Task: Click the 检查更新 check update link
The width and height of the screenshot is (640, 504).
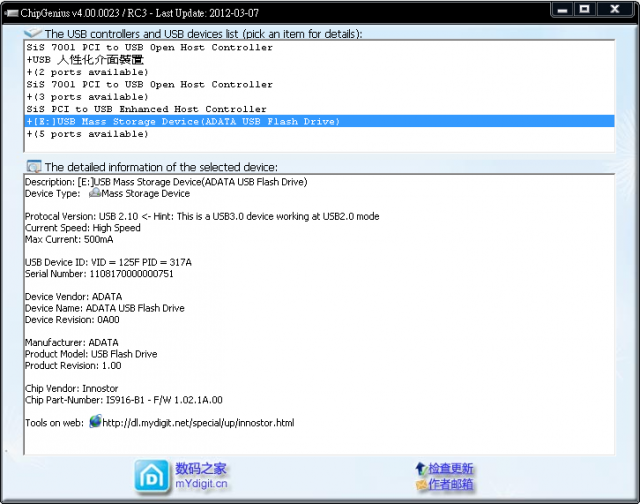Action: coord(451,468)
